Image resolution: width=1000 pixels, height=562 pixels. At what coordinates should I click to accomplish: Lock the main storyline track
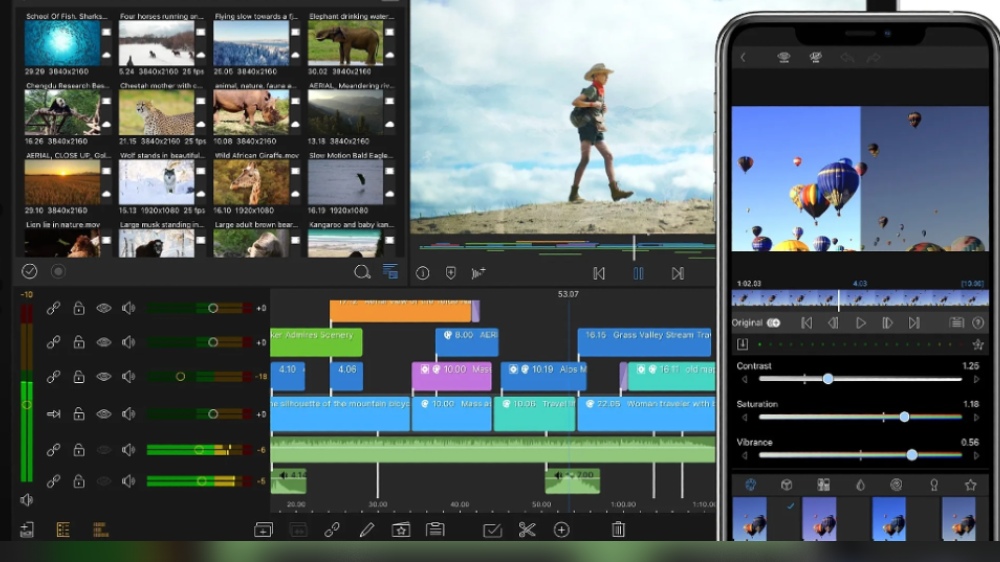78,414
